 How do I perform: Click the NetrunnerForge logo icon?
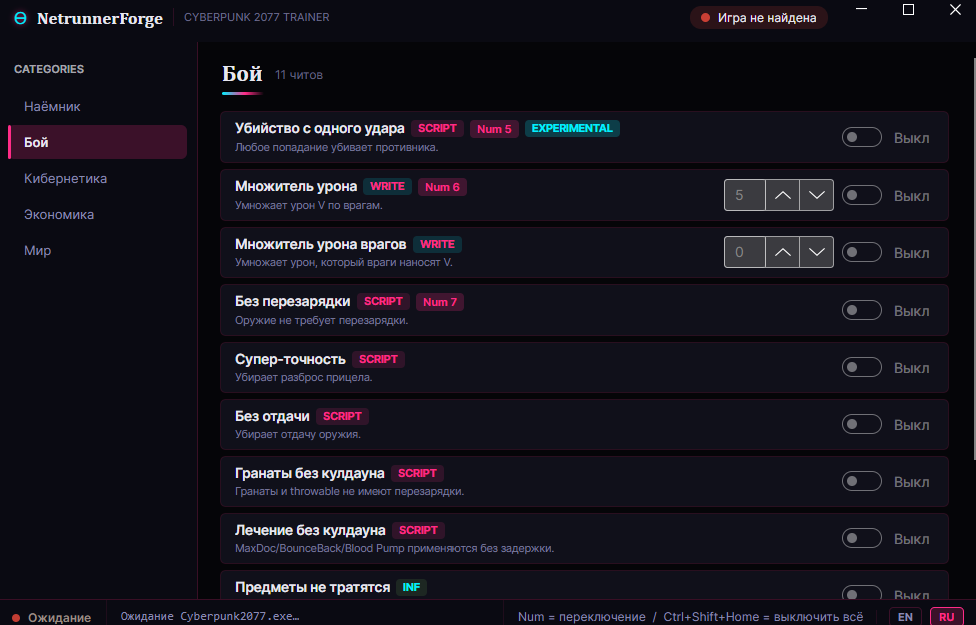pyautogui.click(x=21, y=18)
